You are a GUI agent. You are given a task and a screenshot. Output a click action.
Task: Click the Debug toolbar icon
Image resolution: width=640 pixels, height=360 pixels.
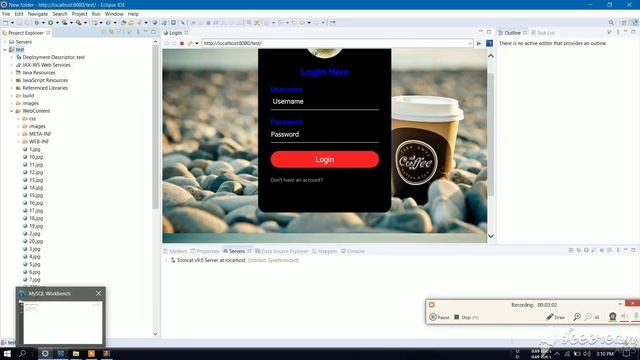pyautogui.click(x=37, y=23)
